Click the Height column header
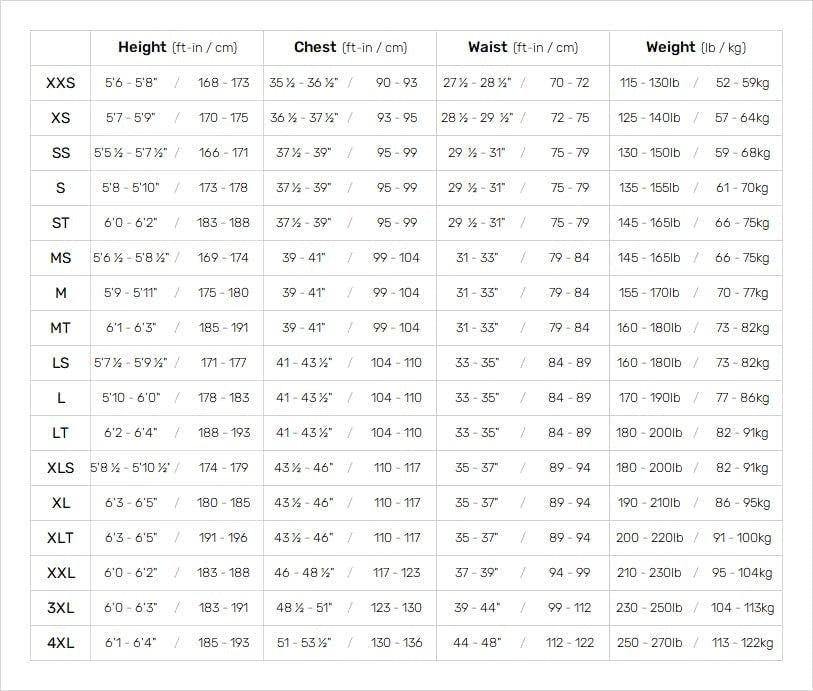The height and width of the screenshot is (691, 813). coord(177,48)
